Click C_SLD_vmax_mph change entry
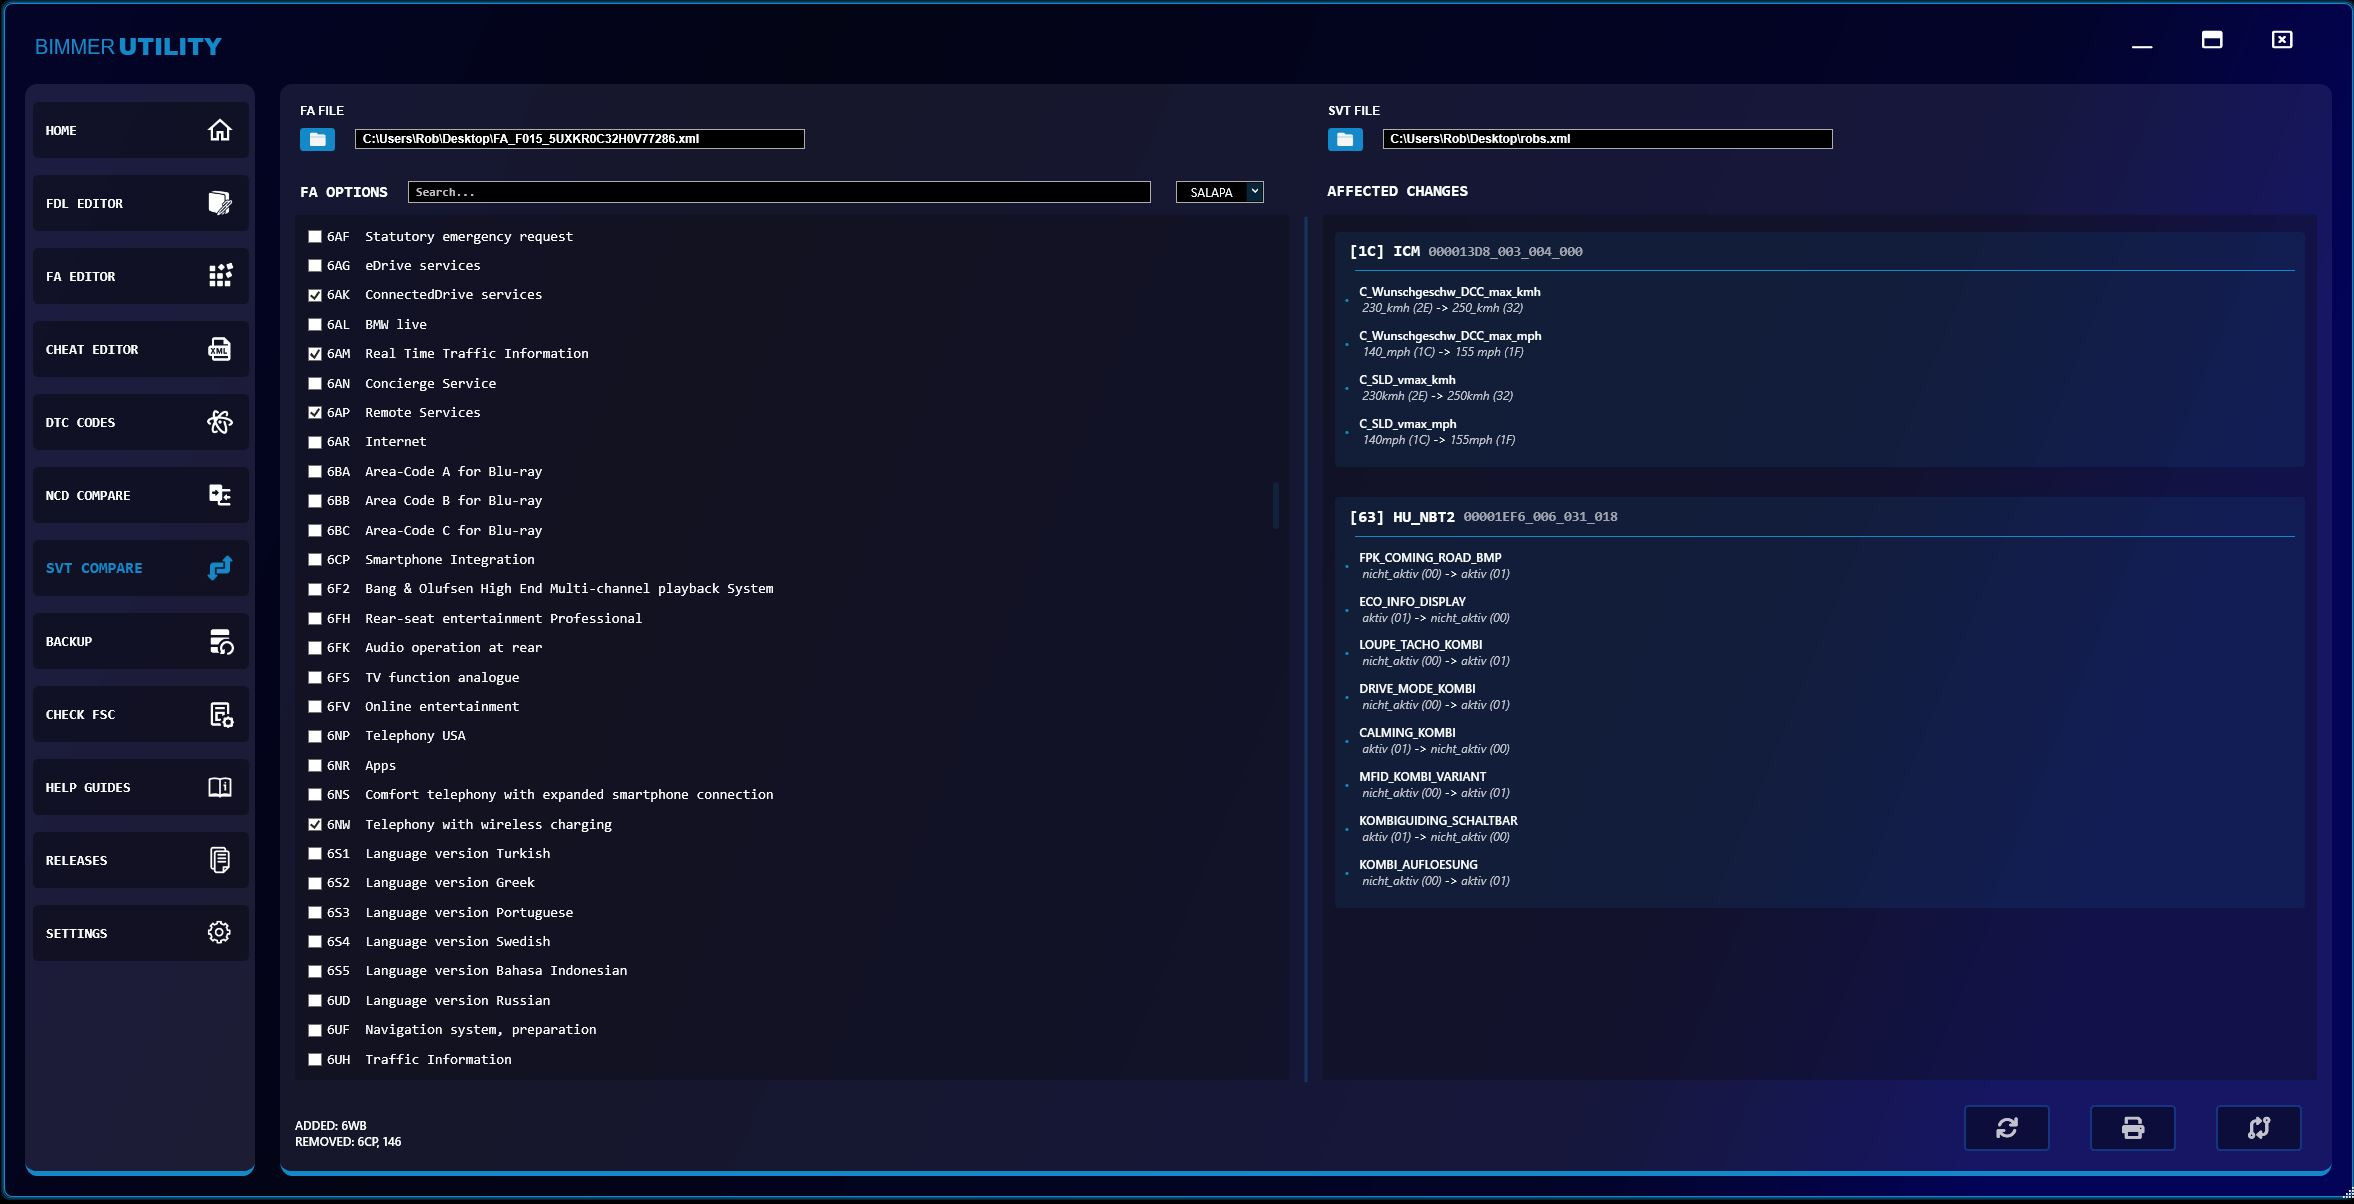Image resolution: width=2354 pixels, height=1204 pixels. tap(1437, 432)
